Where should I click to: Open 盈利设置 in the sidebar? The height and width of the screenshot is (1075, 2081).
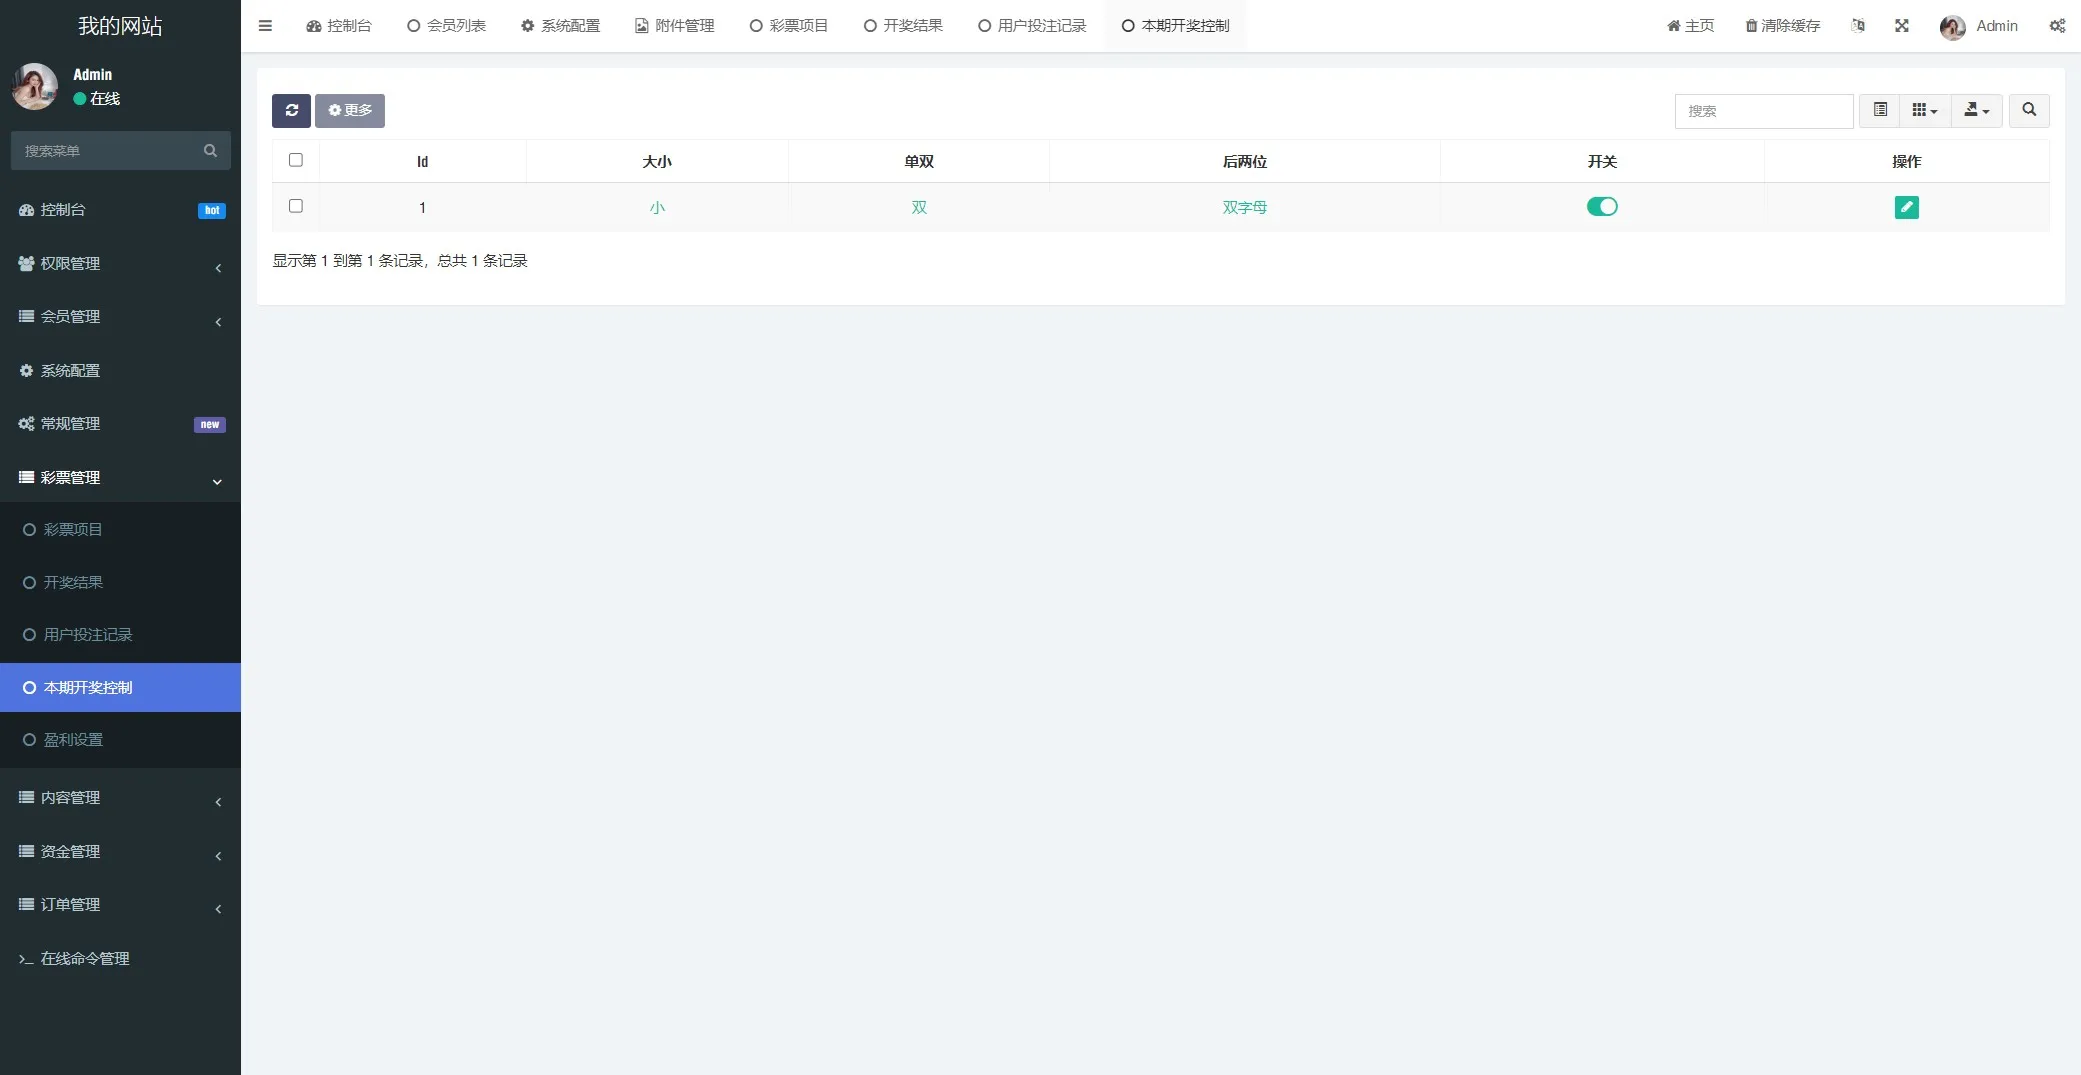[73, 740]
